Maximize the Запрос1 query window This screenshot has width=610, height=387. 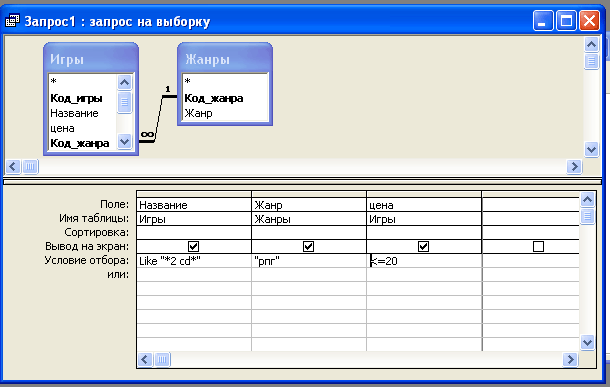point(566,20)
